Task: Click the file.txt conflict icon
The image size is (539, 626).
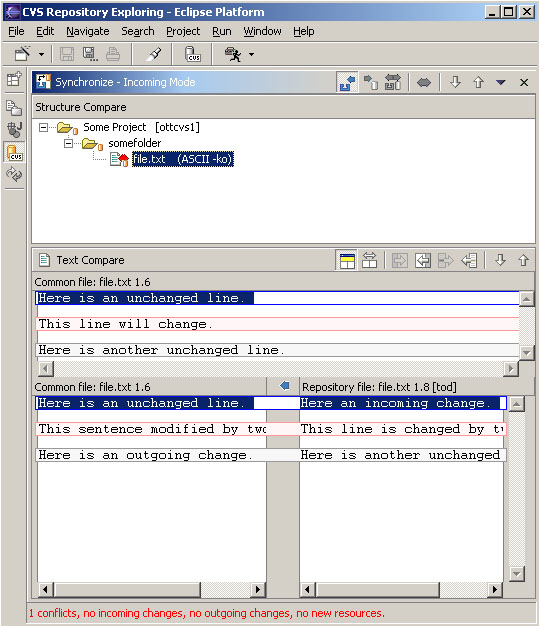Action: tap(119, 159)
